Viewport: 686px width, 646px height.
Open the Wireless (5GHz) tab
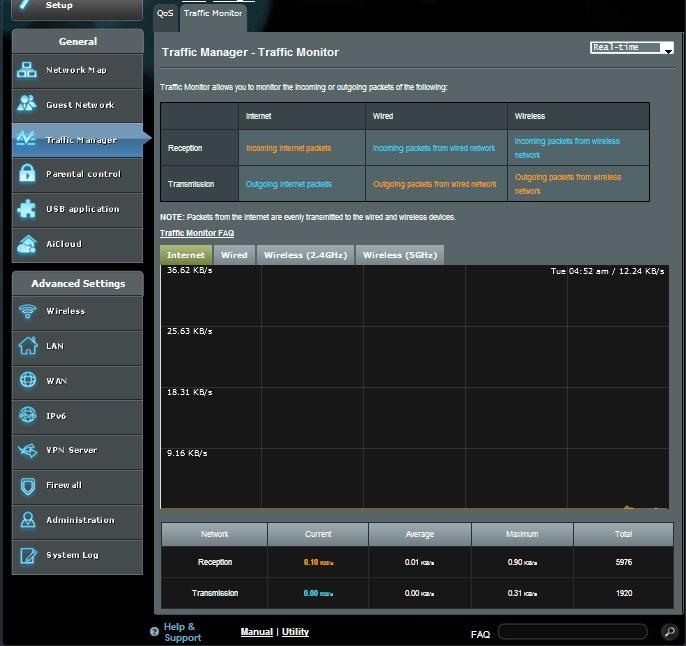[400, 255]
